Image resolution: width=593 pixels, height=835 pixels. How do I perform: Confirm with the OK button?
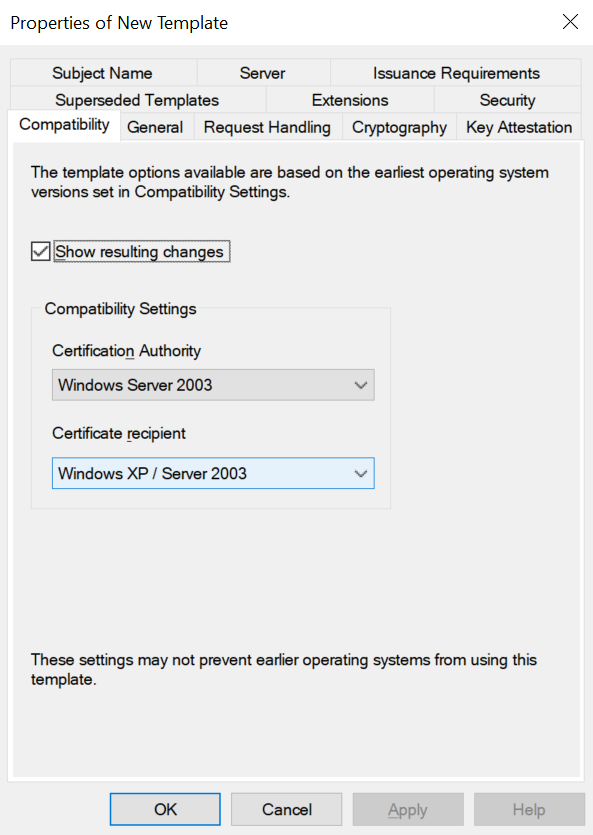pyautogui.click(x=165, y=809)
